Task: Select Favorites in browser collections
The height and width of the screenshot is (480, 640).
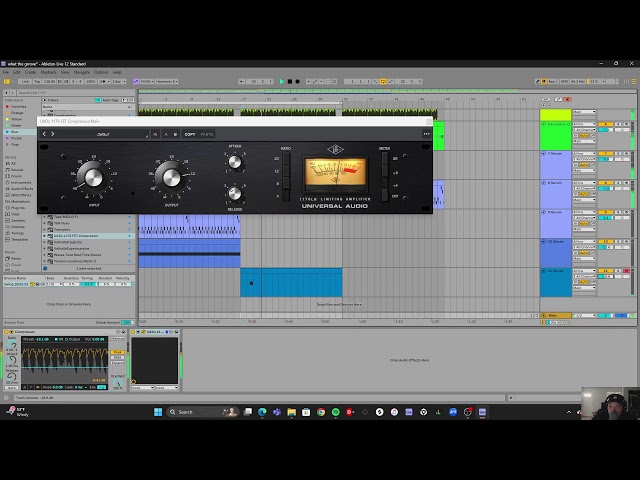Action: point(18,107)
